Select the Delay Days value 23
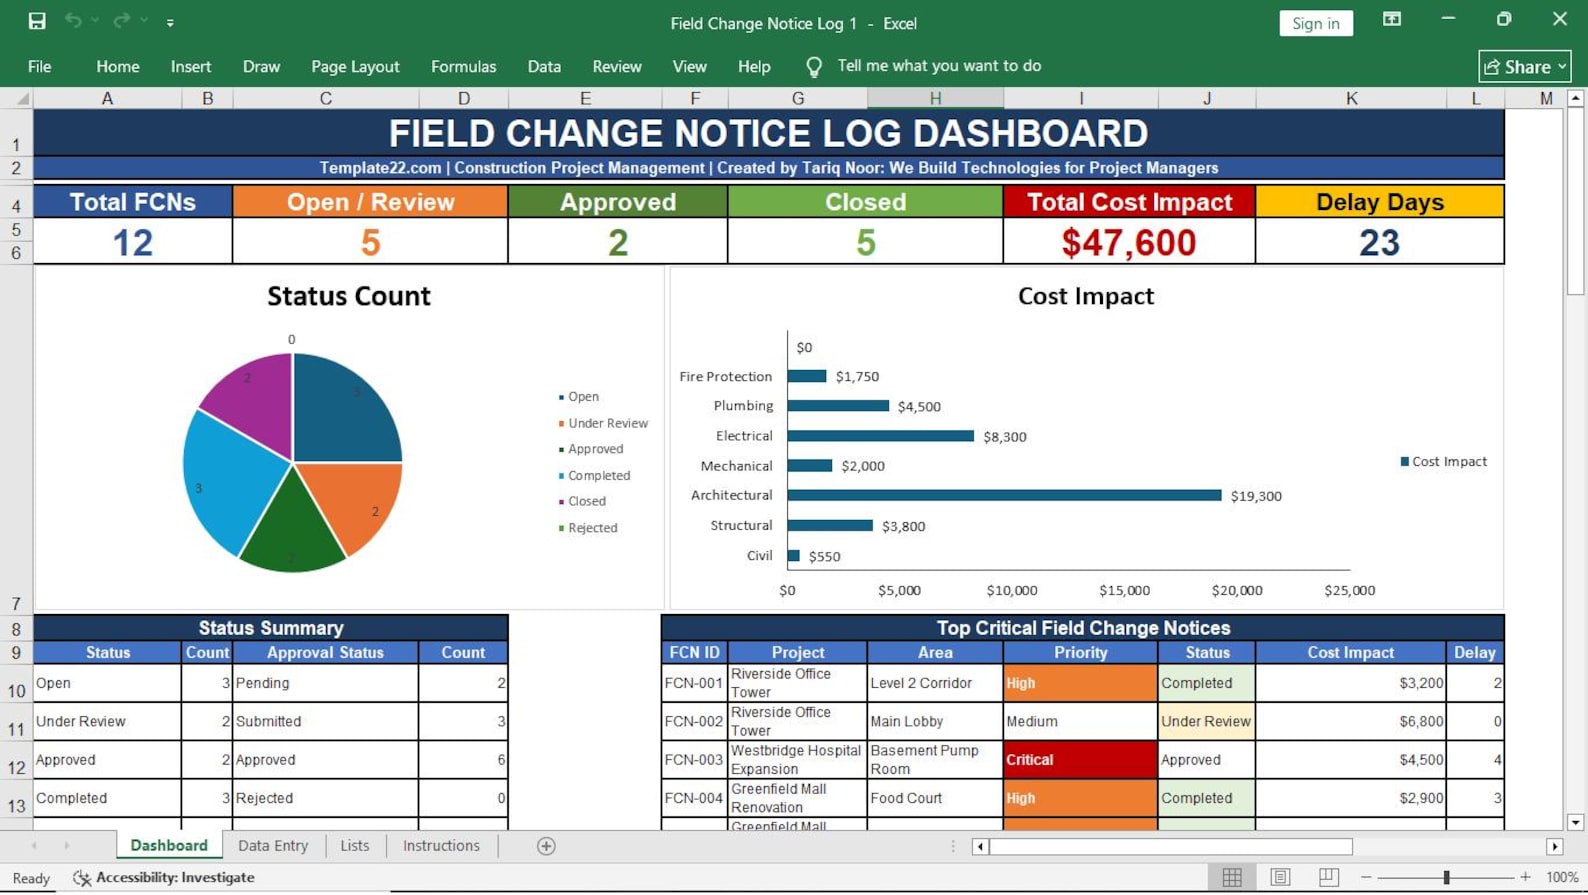Viewport: 1588px width, 895px height. point(1379,242)
